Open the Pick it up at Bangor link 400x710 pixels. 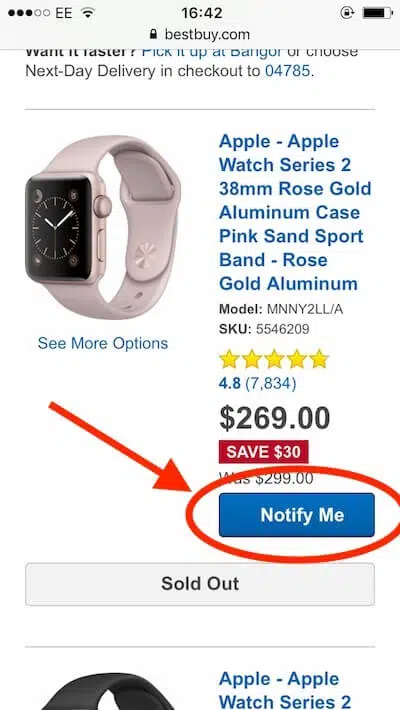(x=212, y=52)
